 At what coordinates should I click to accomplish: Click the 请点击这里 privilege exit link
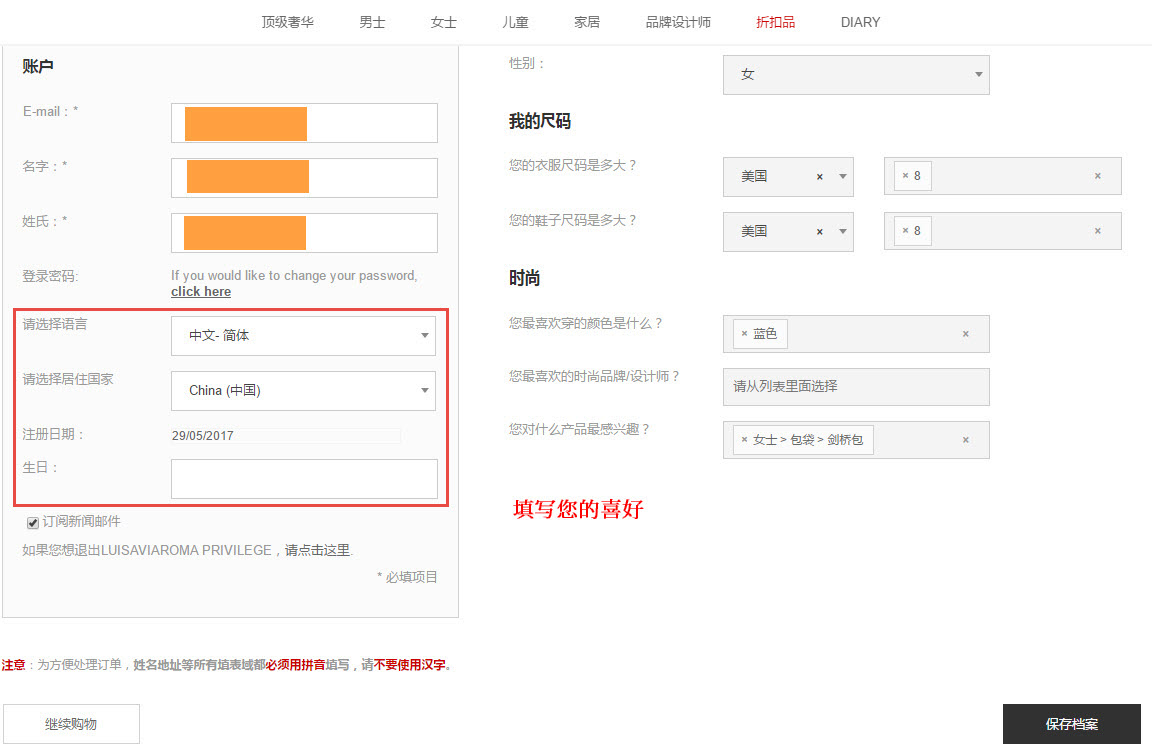[x=317, y=550]
